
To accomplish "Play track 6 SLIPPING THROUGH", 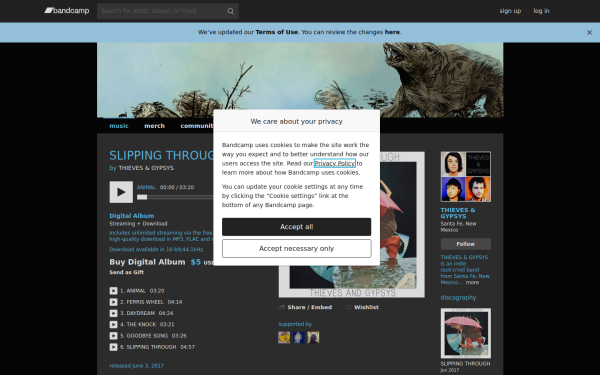I will click(x=113, y=347).
